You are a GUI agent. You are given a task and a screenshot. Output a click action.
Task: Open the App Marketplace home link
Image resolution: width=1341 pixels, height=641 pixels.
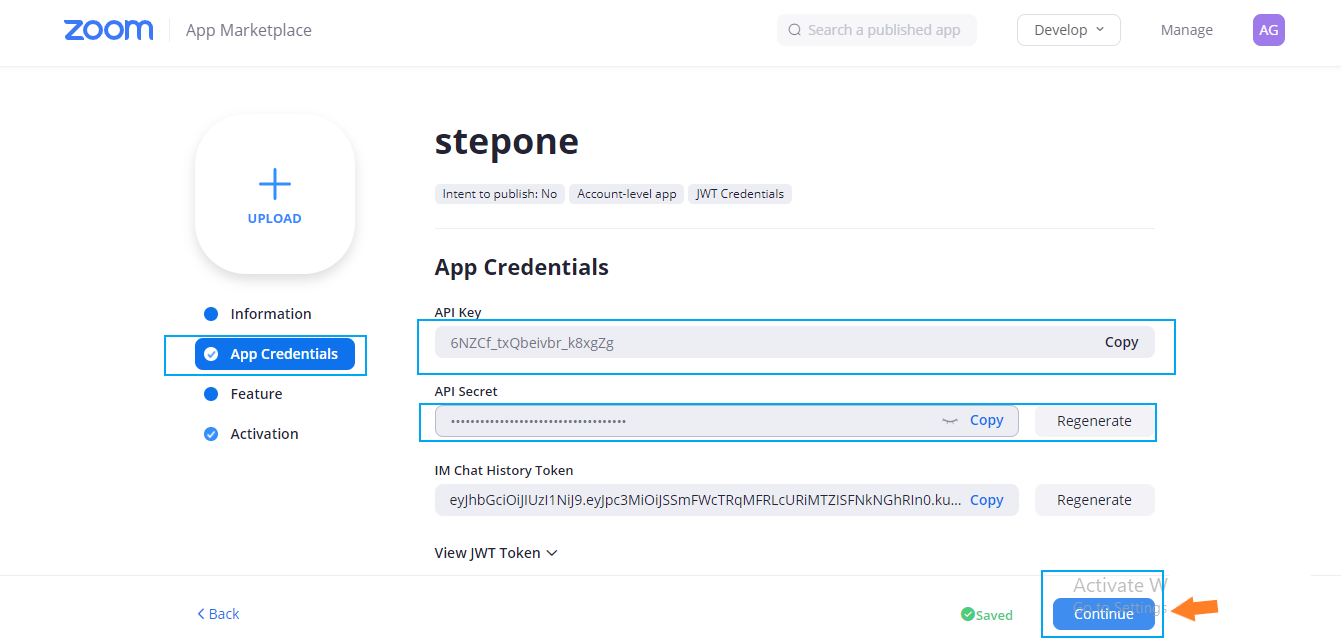(249, 30)
